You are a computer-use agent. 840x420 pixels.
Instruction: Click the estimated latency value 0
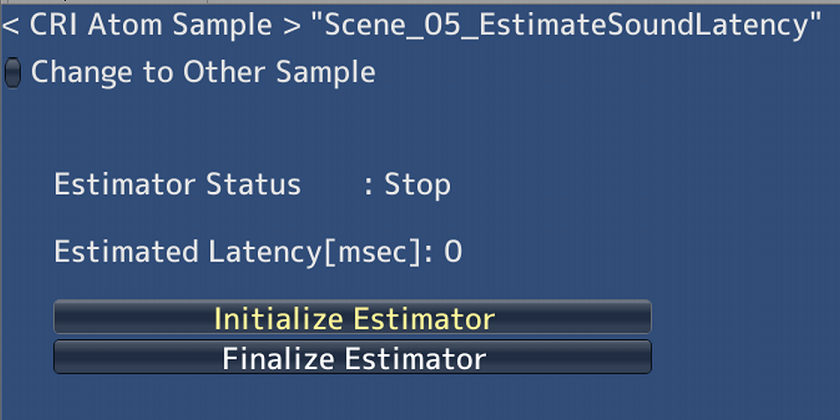(x=453, y=251)
